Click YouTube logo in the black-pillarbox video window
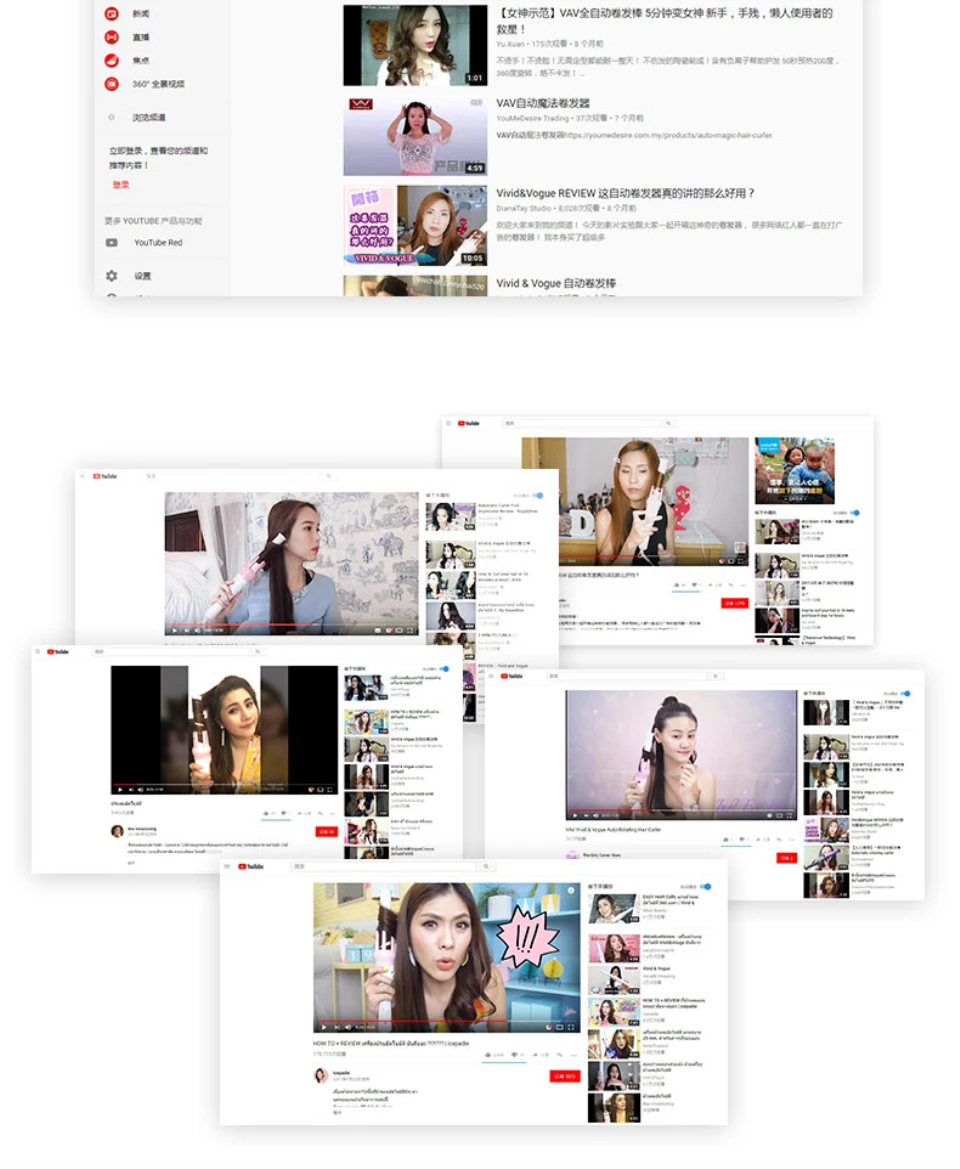 pyautogui.click(x=57, y=652)
